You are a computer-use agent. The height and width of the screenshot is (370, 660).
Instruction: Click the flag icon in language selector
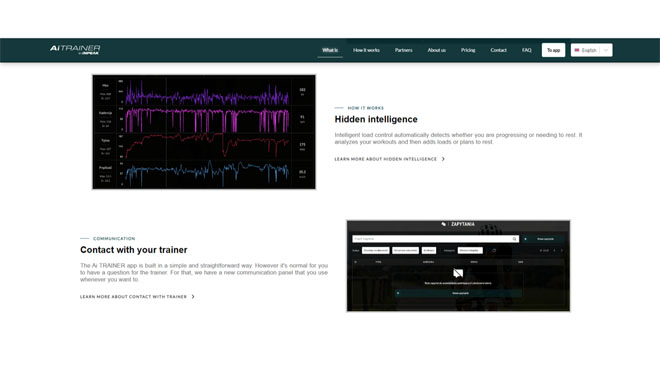(x=577, y=50)
